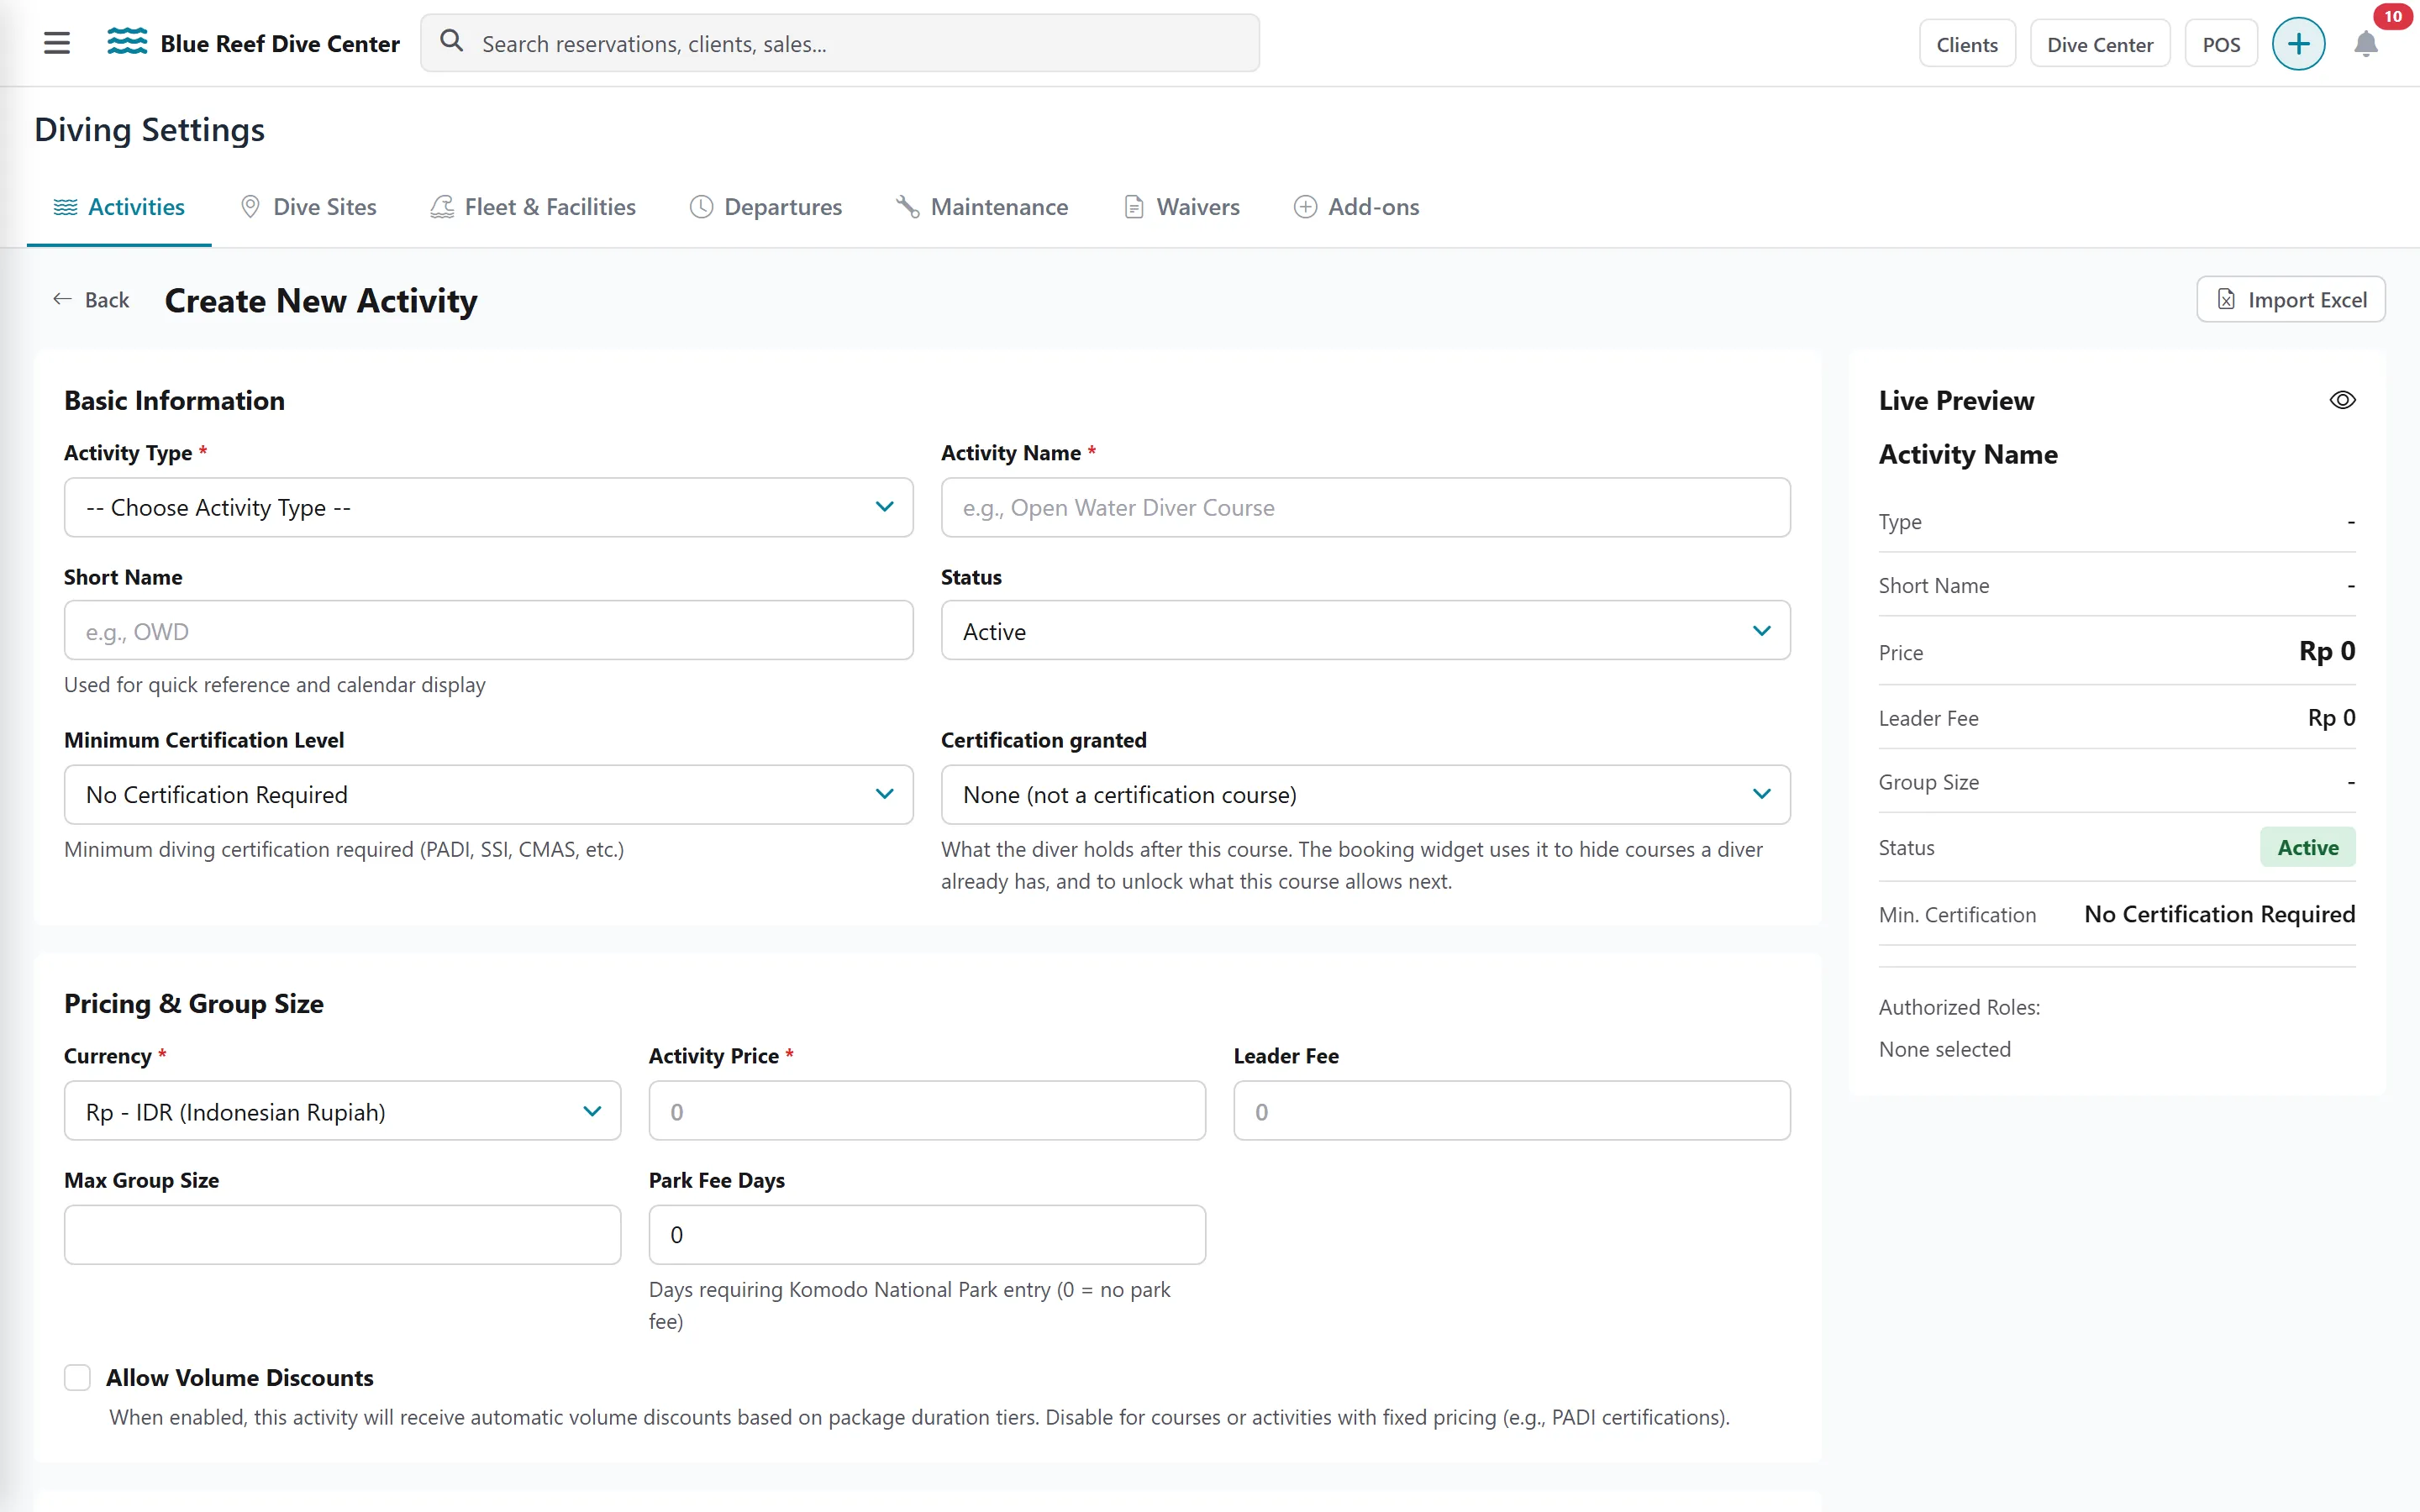Screen dimensions: 2420x1512
Task: Open the notifications bell
Action: (x=2366, y=44)
